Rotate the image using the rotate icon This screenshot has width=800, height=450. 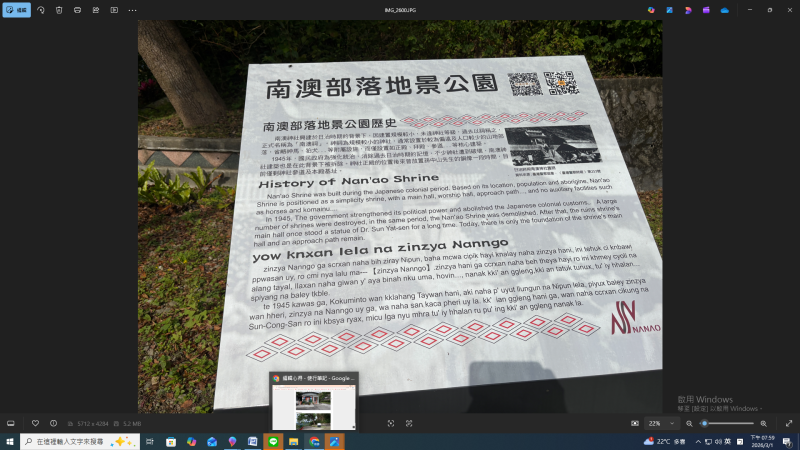(41, 10)
